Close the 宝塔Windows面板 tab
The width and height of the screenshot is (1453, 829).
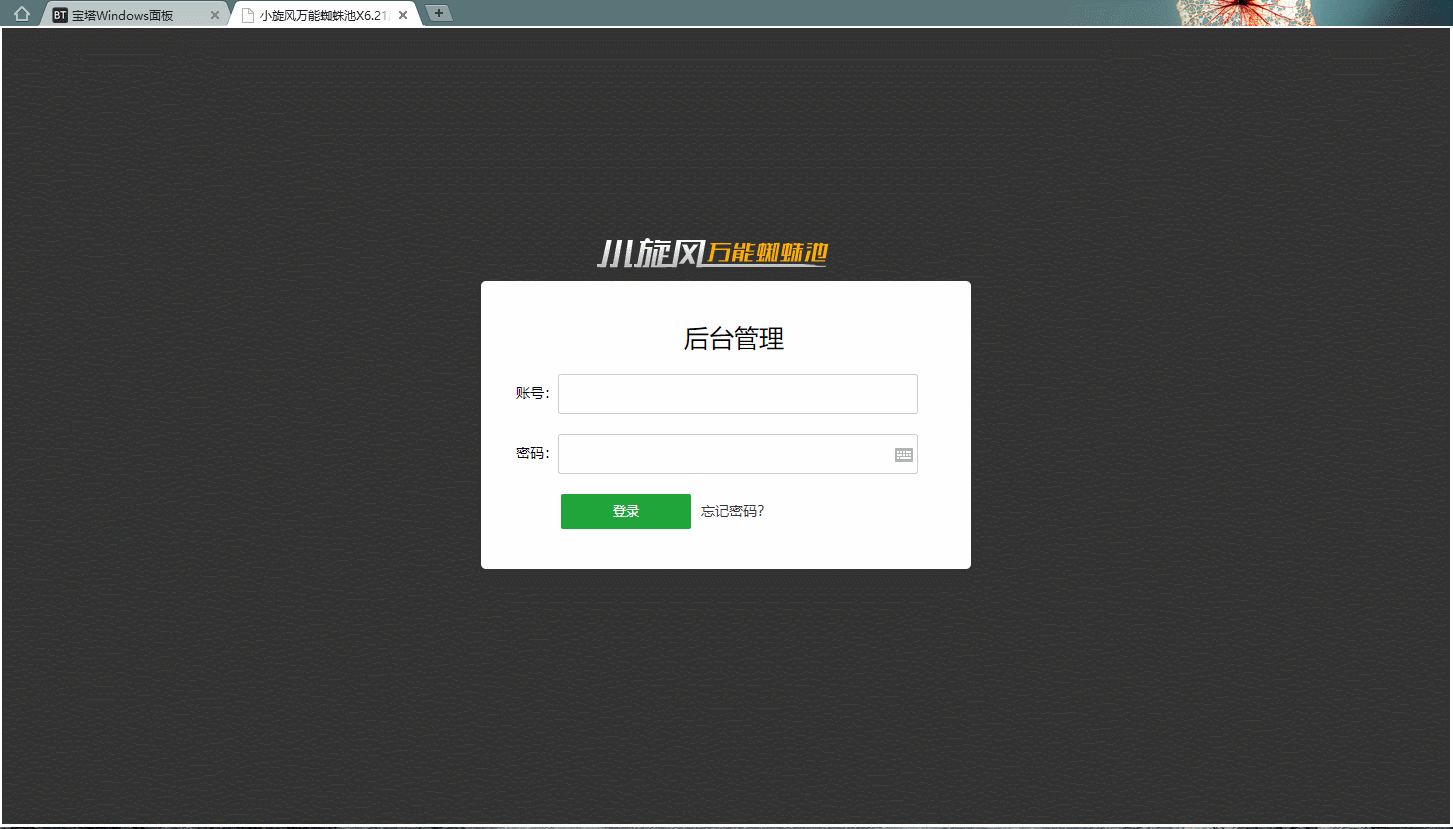pyautogui.click(x=214, y=14)
